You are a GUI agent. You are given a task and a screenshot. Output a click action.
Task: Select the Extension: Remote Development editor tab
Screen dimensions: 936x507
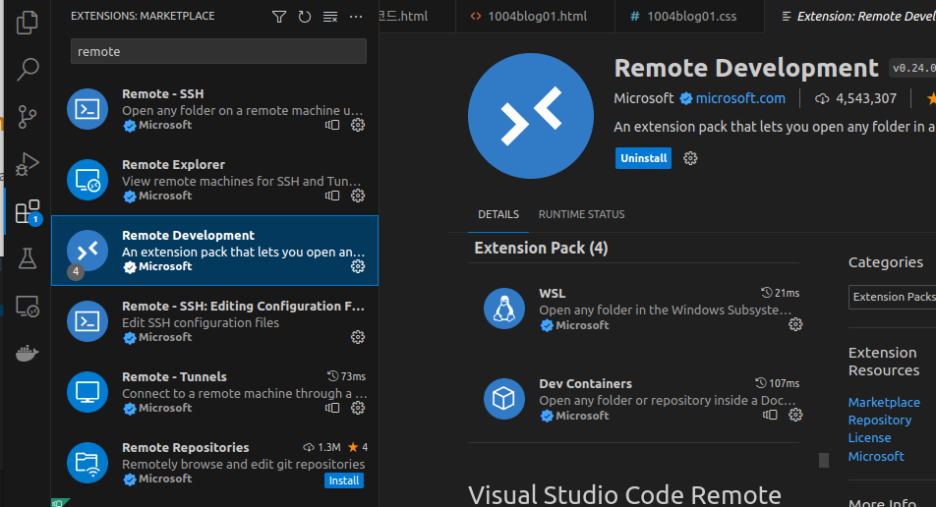point(850,16)
